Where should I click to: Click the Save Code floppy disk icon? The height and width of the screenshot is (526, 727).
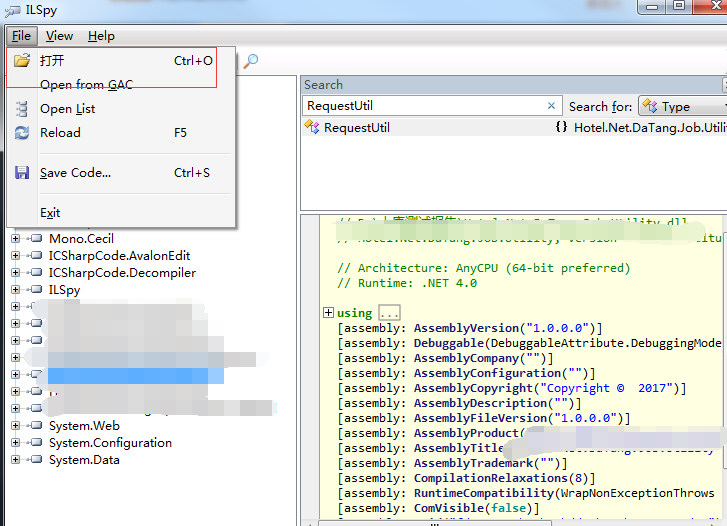click(x=22, y=173)
